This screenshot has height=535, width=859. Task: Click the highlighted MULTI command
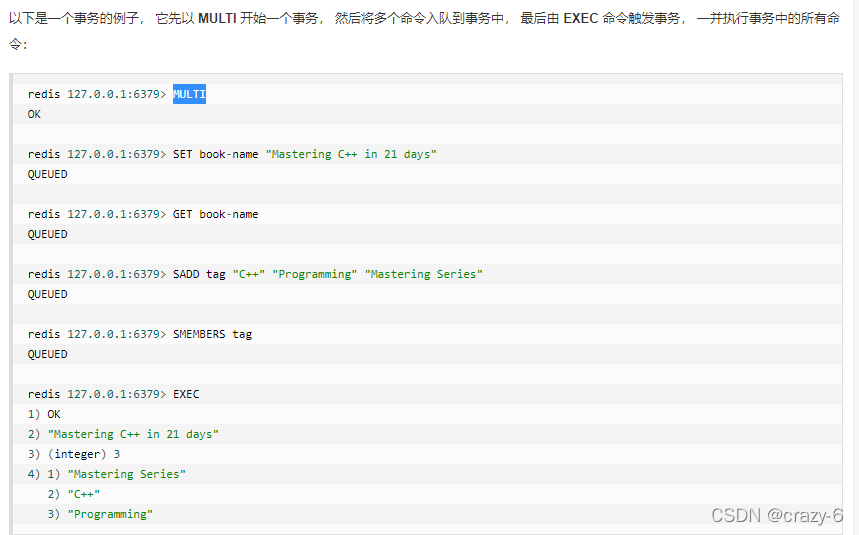pyautogui.click(x=189, y=94)
